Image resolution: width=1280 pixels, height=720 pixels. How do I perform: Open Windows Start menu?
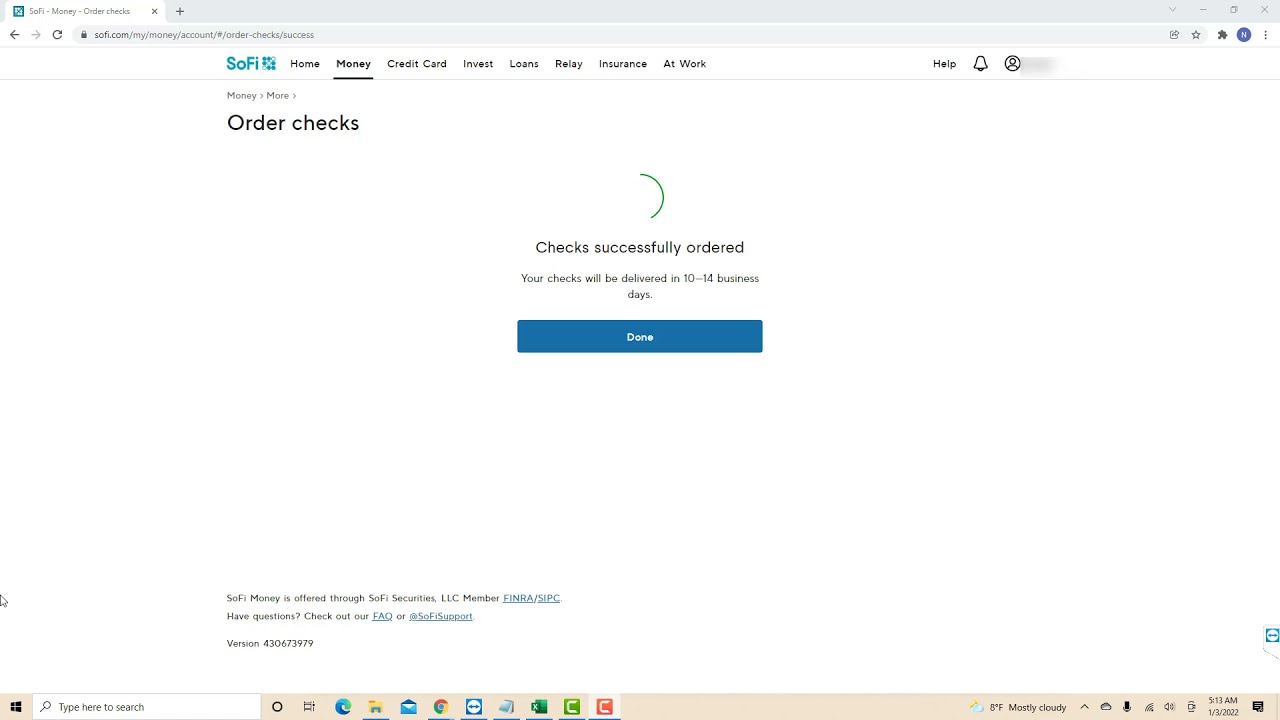(x=16, y=707)
